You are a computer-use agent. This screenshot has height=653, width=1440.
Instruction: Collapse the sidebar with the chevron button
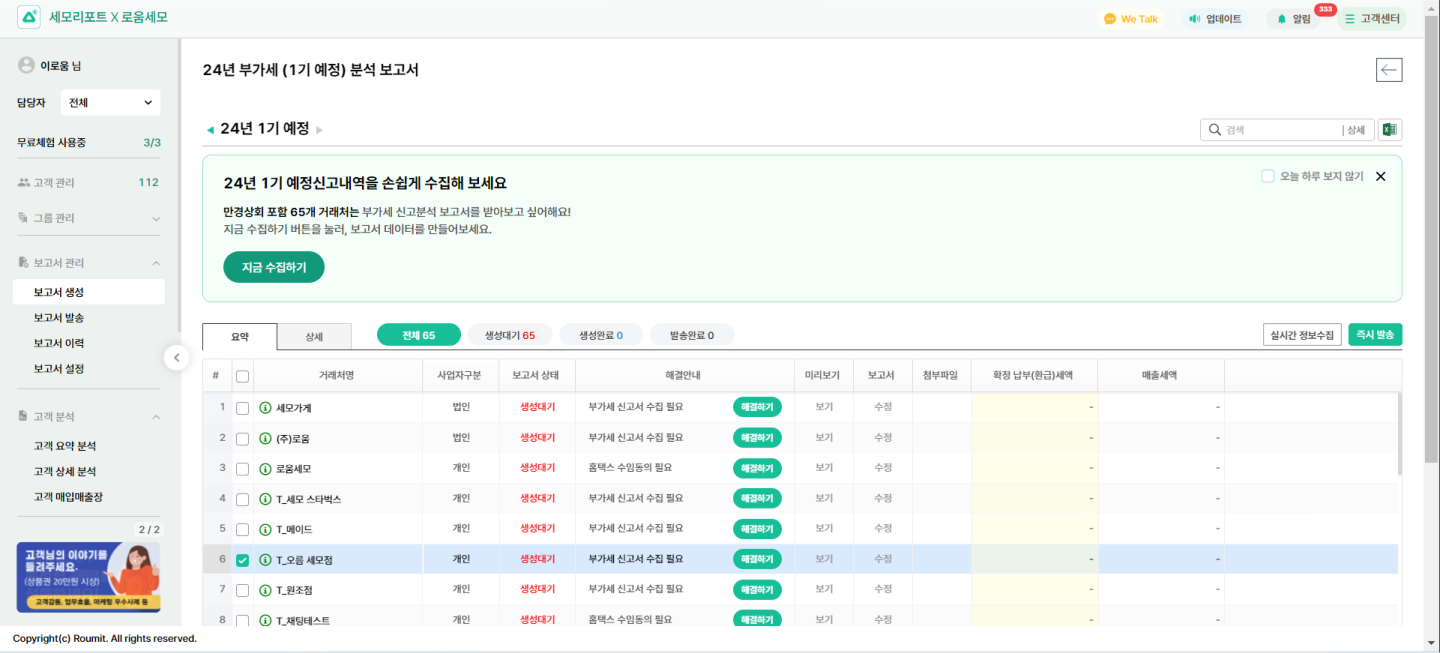[x=177, y=357]
